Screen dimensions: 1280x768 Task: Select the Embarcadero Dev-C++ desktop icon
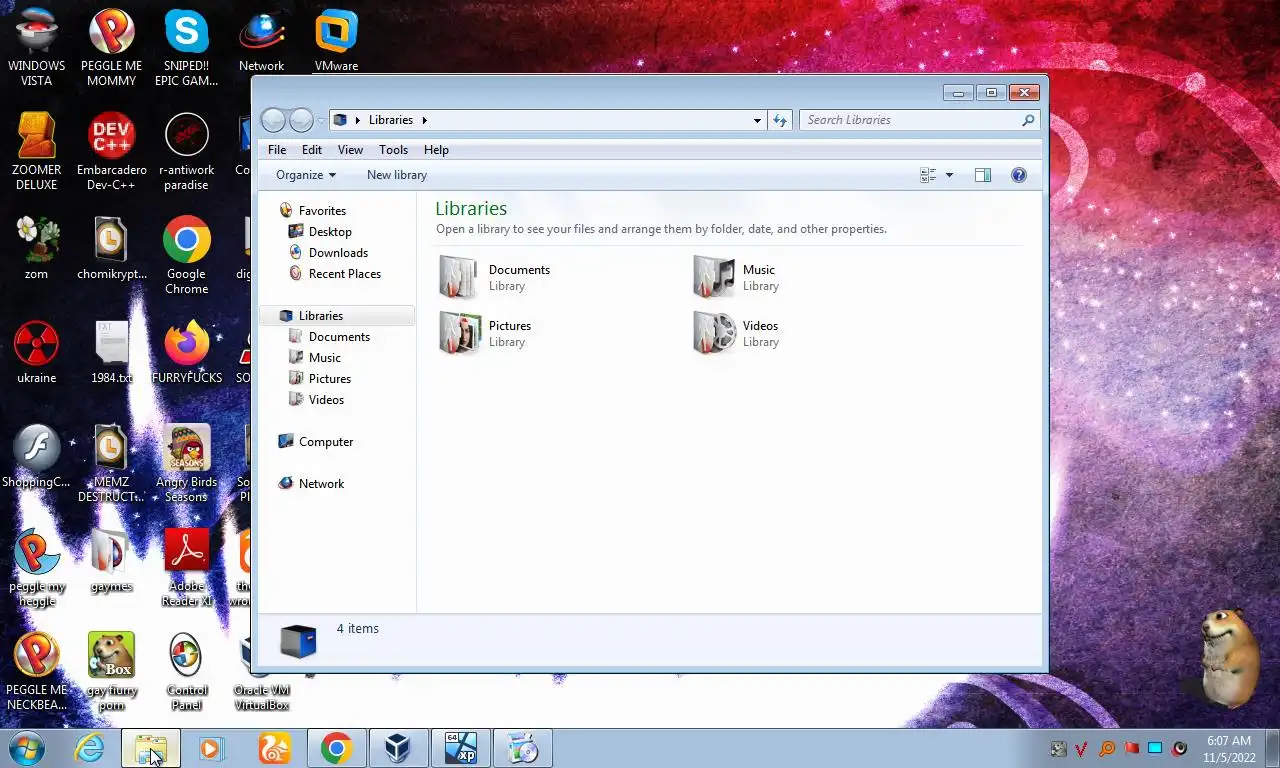(x=112, y=151)
